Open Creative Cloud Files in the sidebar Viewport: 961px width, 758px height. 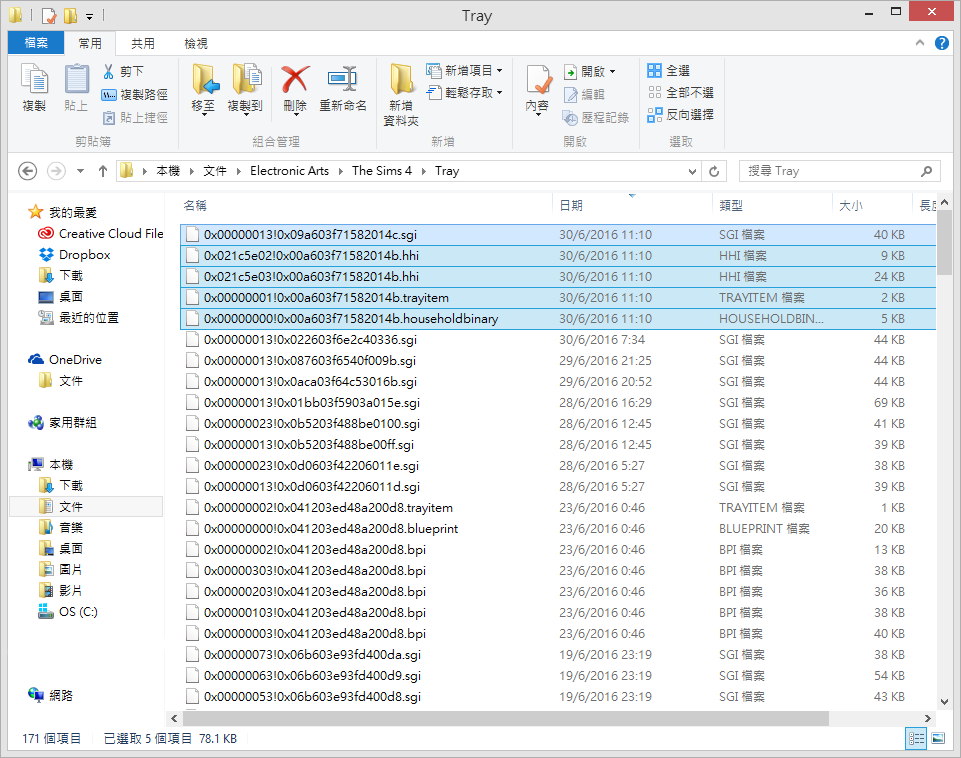click(x=101, y=233)
